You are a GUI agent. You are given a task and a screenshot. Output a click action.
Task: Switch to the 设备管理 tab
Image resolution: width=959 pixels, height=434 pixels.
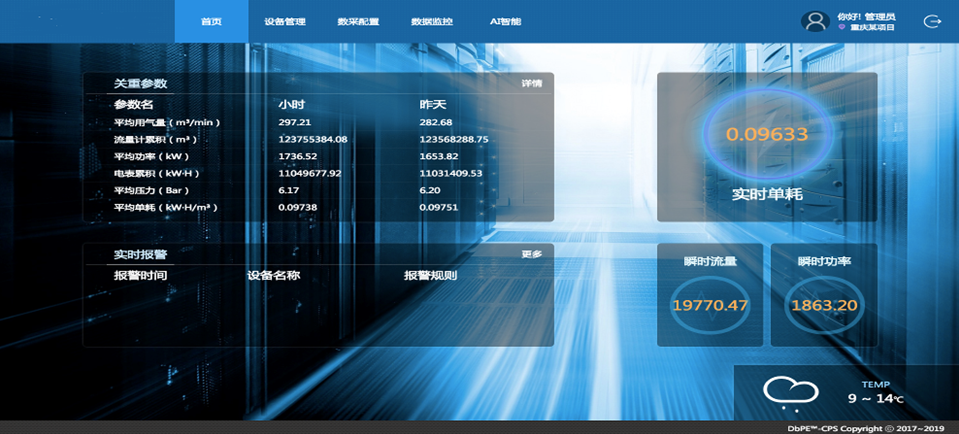[x=284, y=21]
